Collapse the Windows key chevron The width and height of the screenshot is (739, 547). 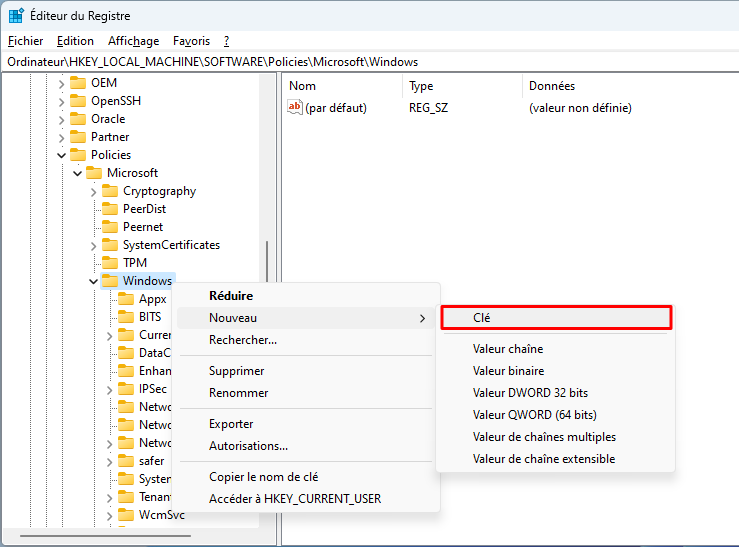[x=93, y=281]
